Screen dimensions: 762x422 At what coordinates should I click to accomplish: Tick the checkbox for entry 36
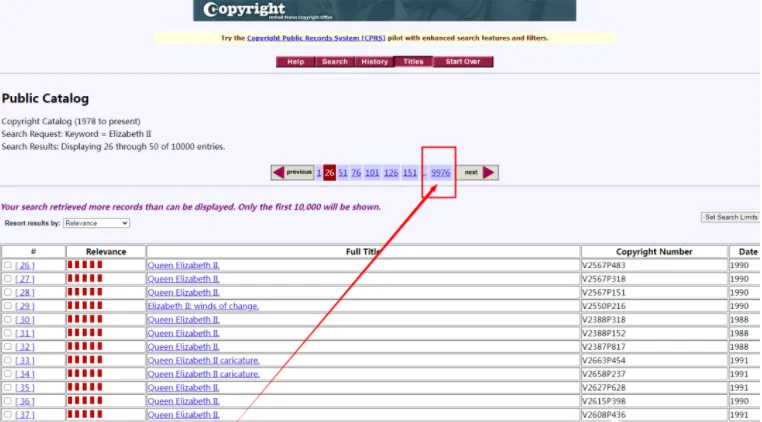tap(8, 401)
